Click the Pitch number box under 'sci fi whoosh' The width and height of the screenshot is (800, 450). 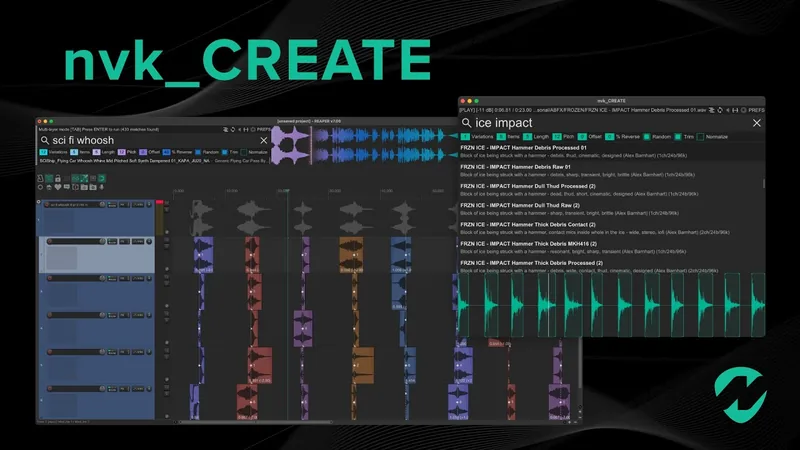121,152
